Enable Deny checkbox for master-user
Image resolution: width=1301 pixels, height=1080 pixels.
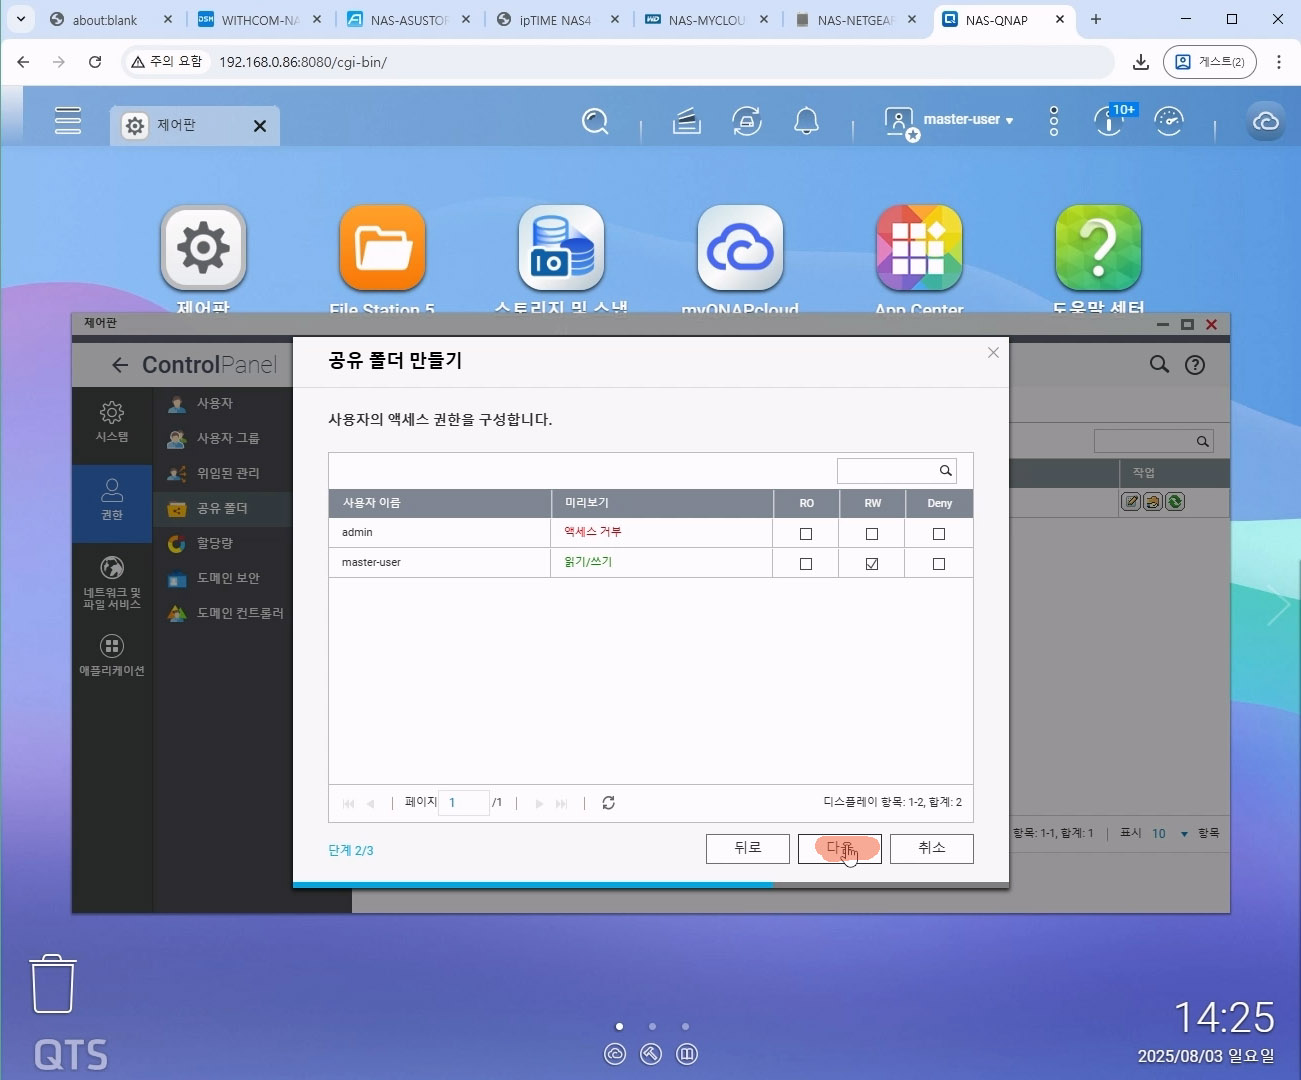[x=938, y=564]
